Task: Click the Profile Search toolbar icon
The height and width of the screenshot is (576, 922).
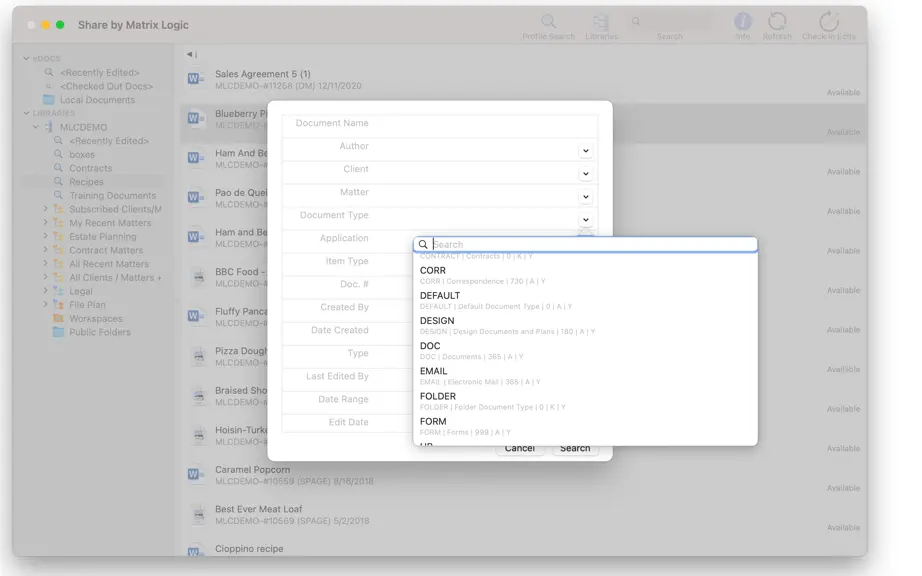Action: [x=548, y=22]
